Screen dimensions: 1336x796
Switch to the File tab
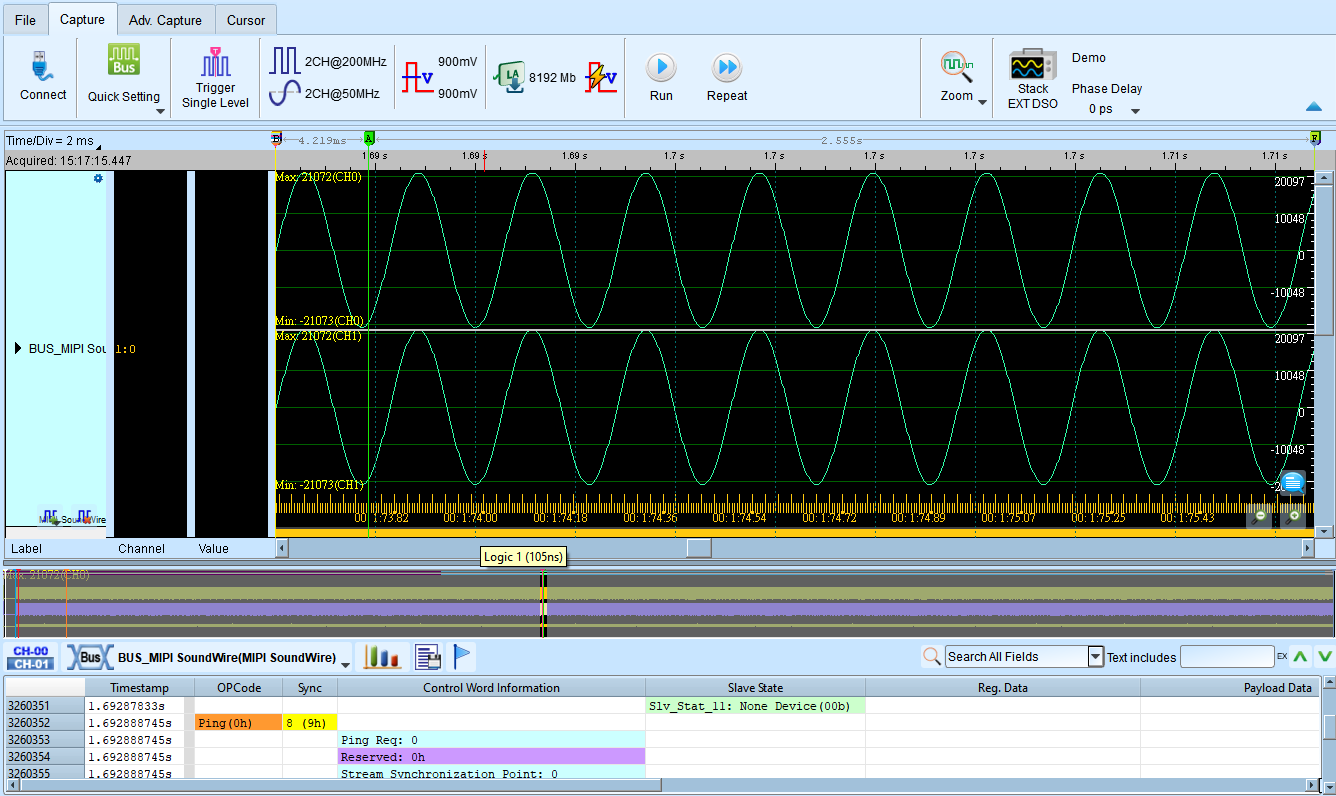point(25,20)
